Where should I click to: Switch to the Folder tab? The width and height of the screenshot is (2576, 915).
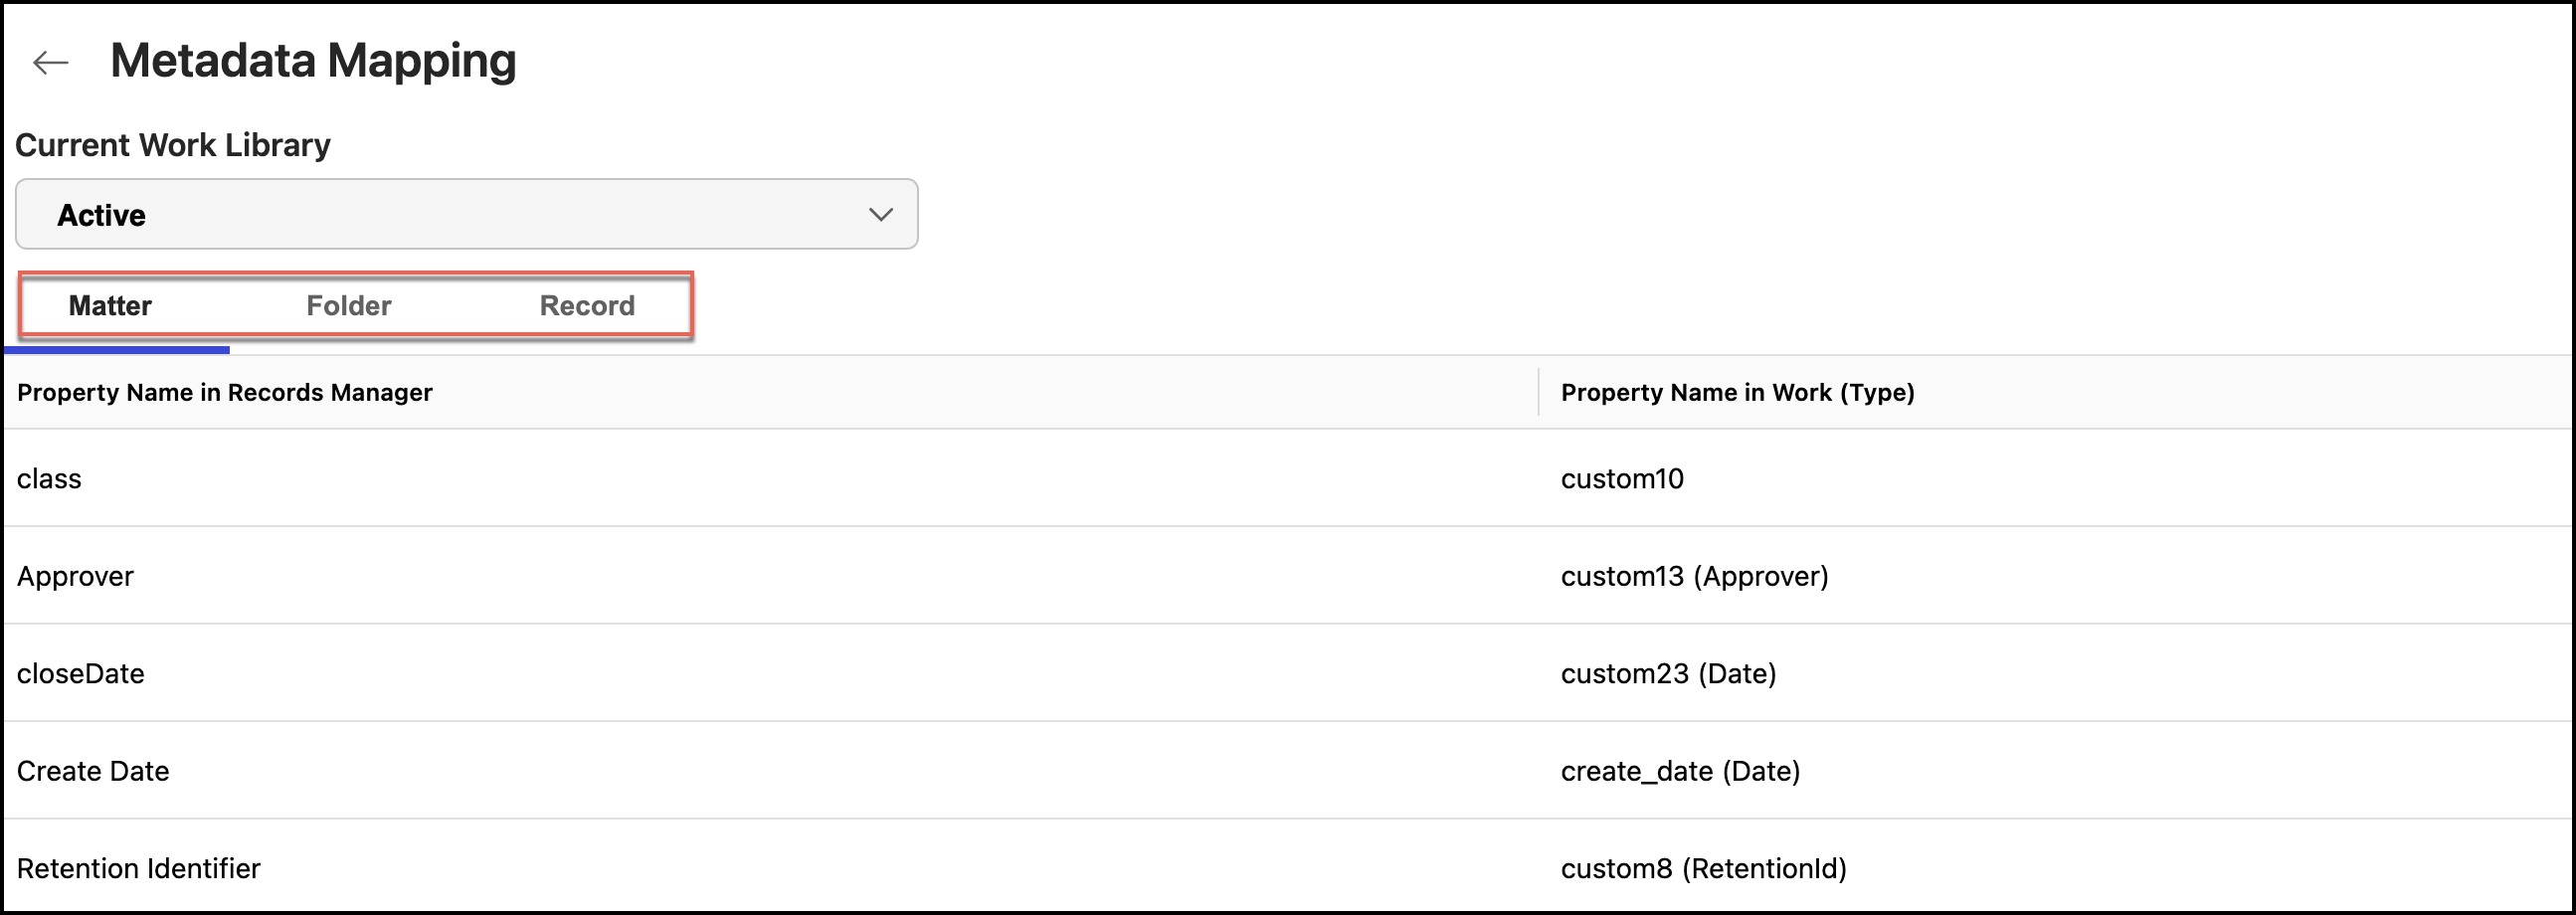click(x=348, y=306)
